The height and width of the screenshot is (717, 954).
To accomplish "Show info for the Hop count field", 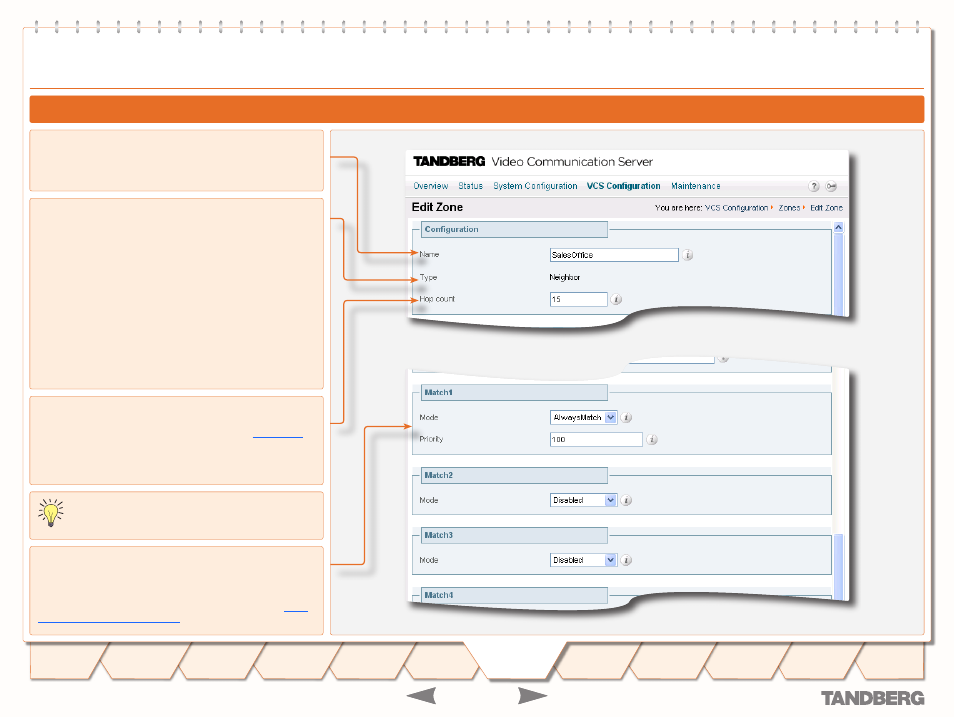I will click(x=616, y=299).
